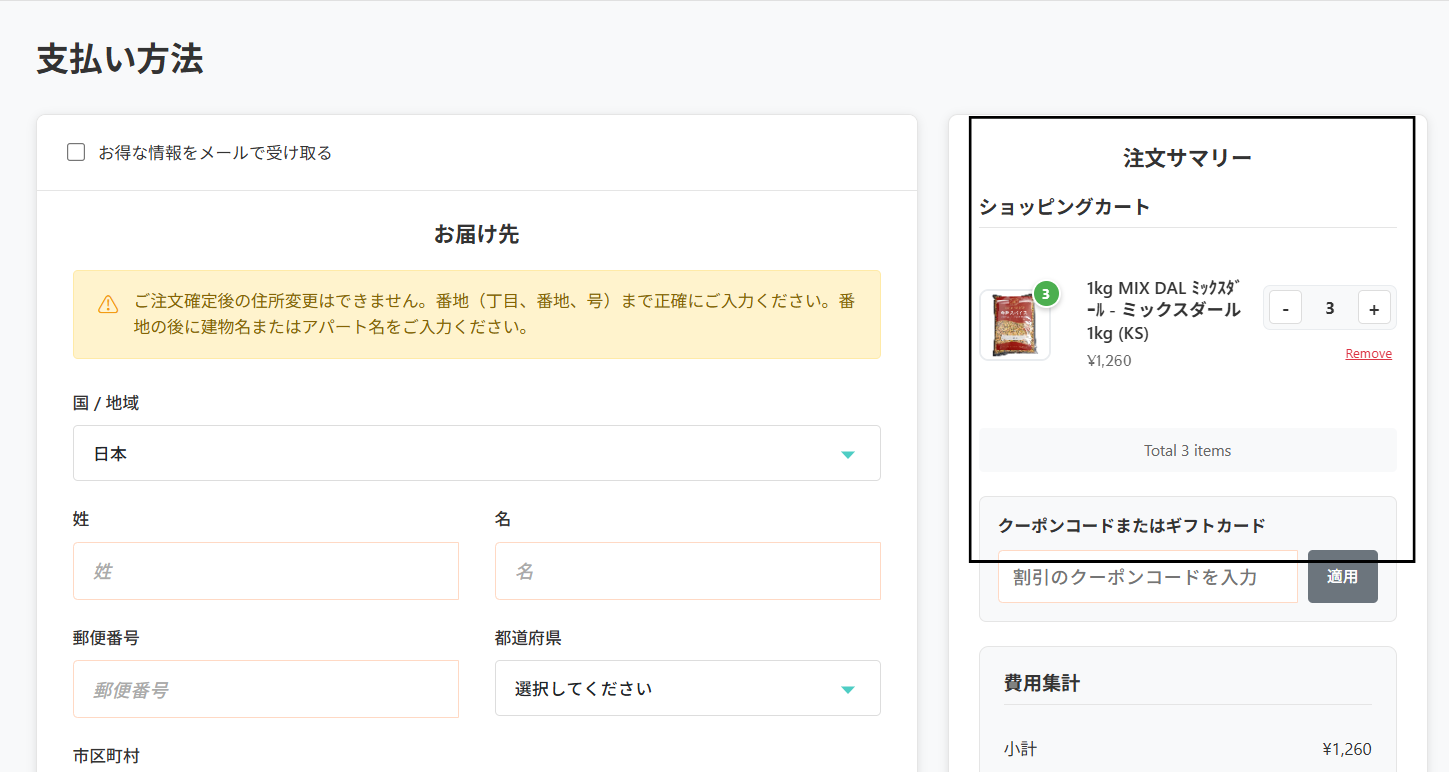Increase the cart quantity with the plus button

(1374, 307)
